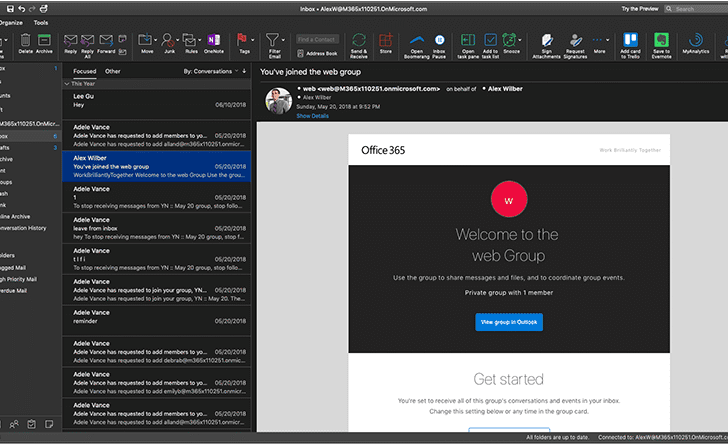Click the Find a Contact field
This screenshot has width=728, height=444.
click(x=318, y=39)
